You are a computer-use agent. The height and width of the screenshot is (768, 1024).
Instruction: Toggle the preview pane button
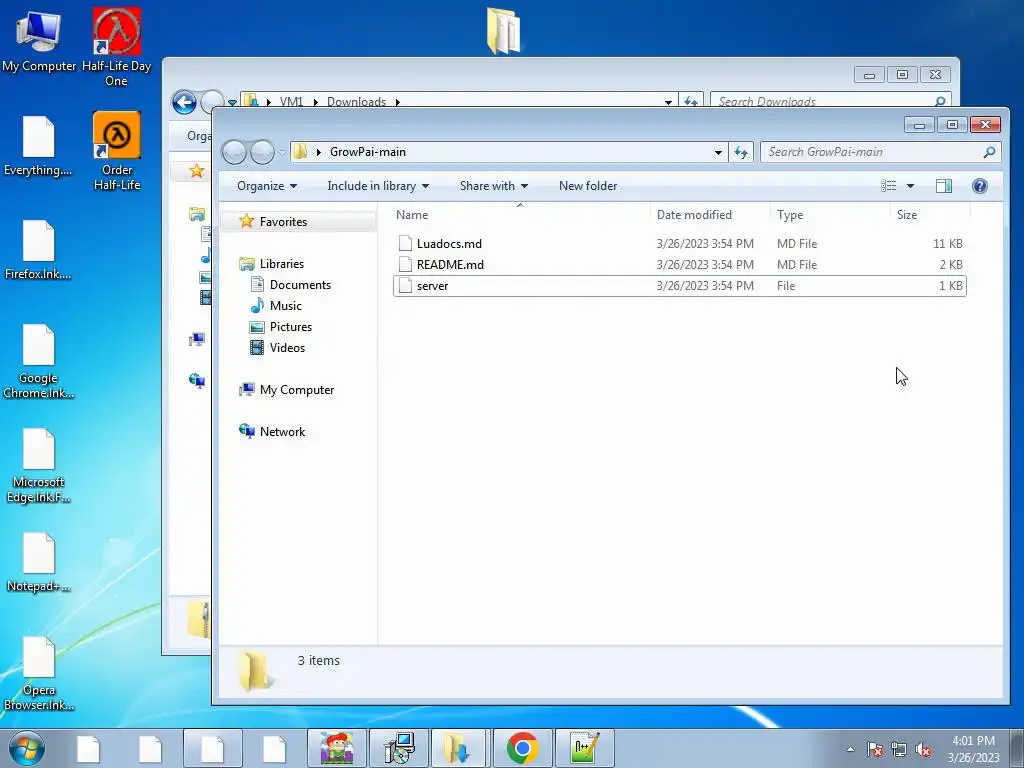pos(944,186)
